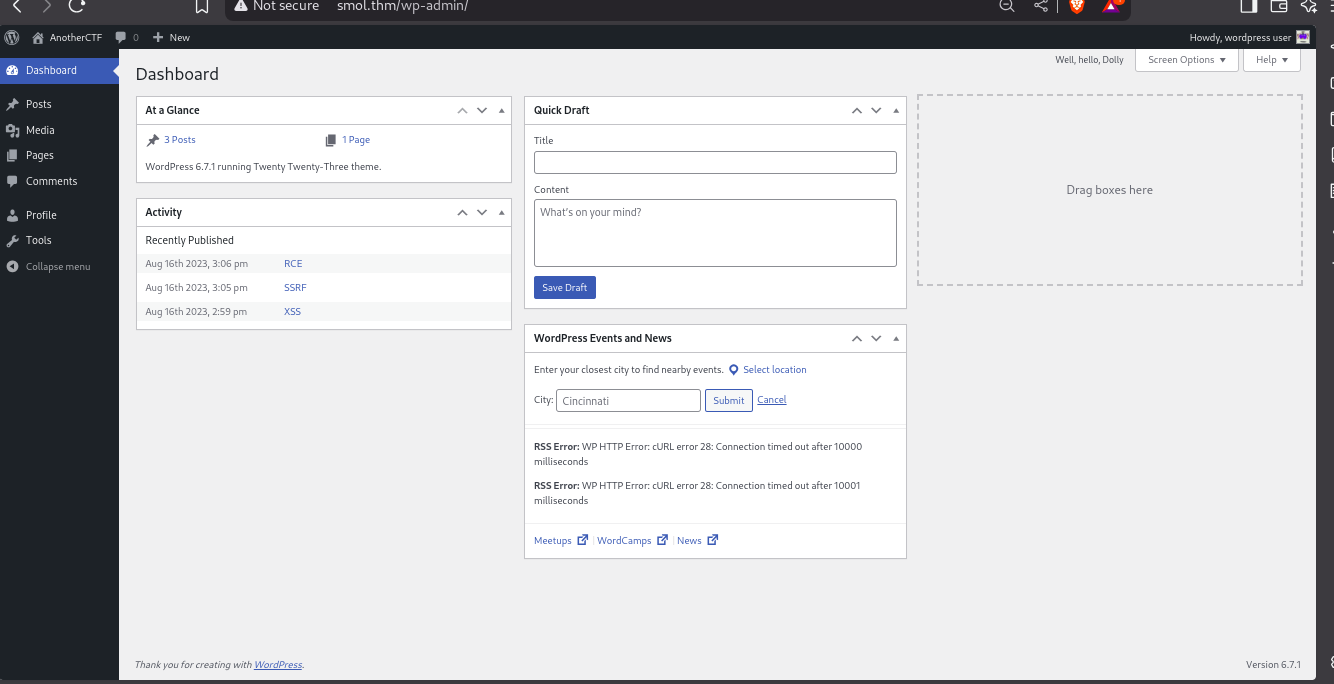Click the Quick Draft Title field
This screenshot has width=1334, height=684.
[x=715, y=163]
